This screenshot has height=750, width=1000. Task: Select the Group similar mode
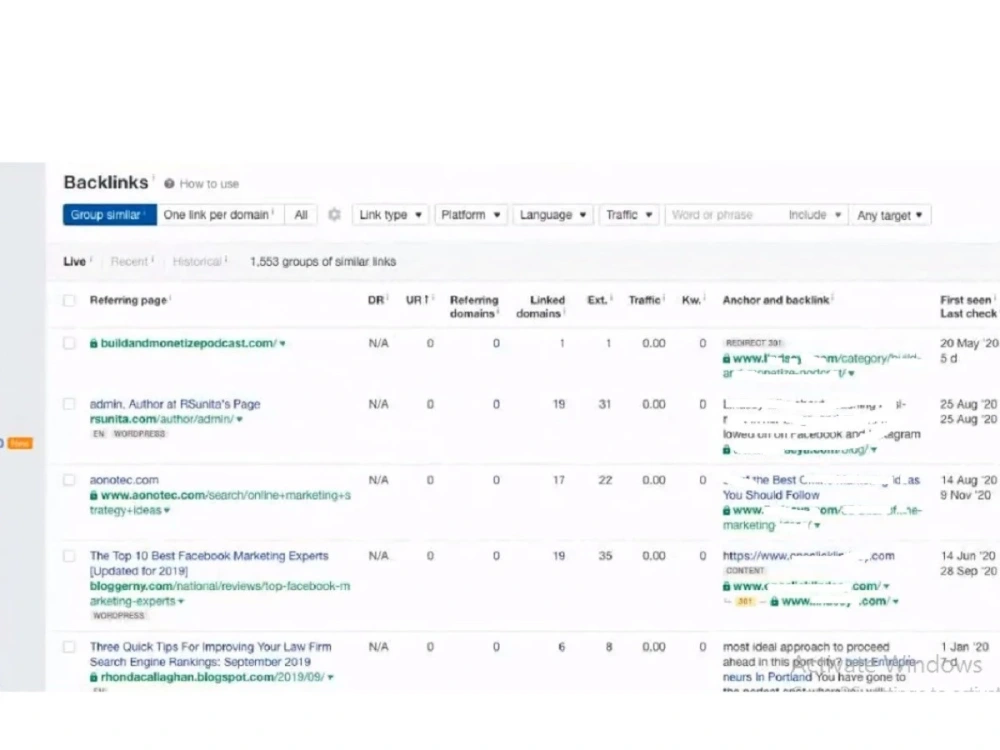(110, 215)
